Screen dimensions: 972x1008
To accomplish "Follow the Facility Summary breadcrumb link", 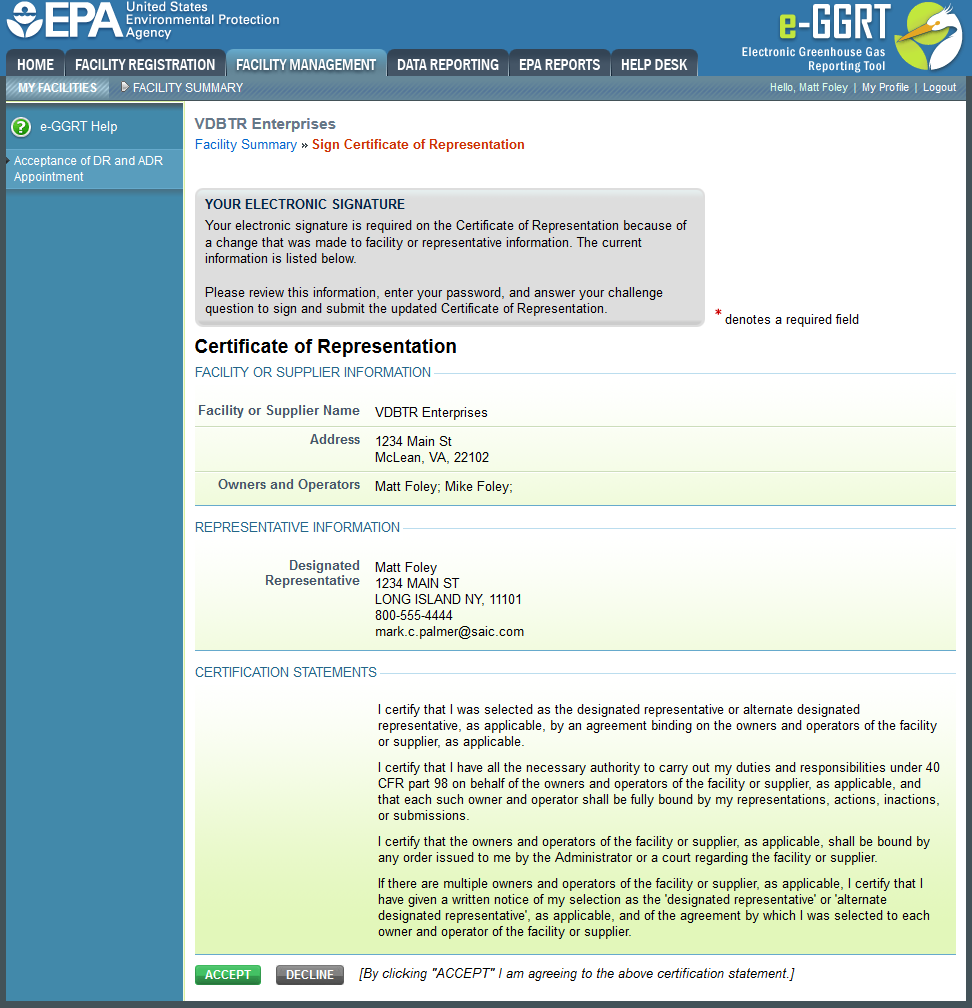I will [x=246, y=145].
